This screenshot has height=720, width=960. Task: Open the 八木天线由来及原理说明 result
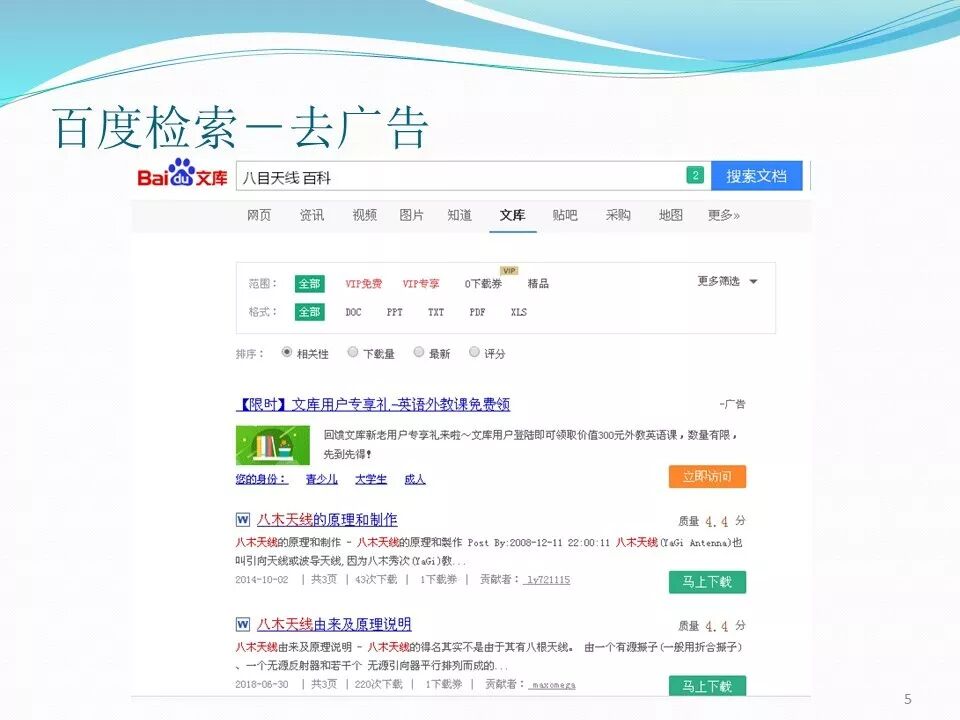[334, 624]
